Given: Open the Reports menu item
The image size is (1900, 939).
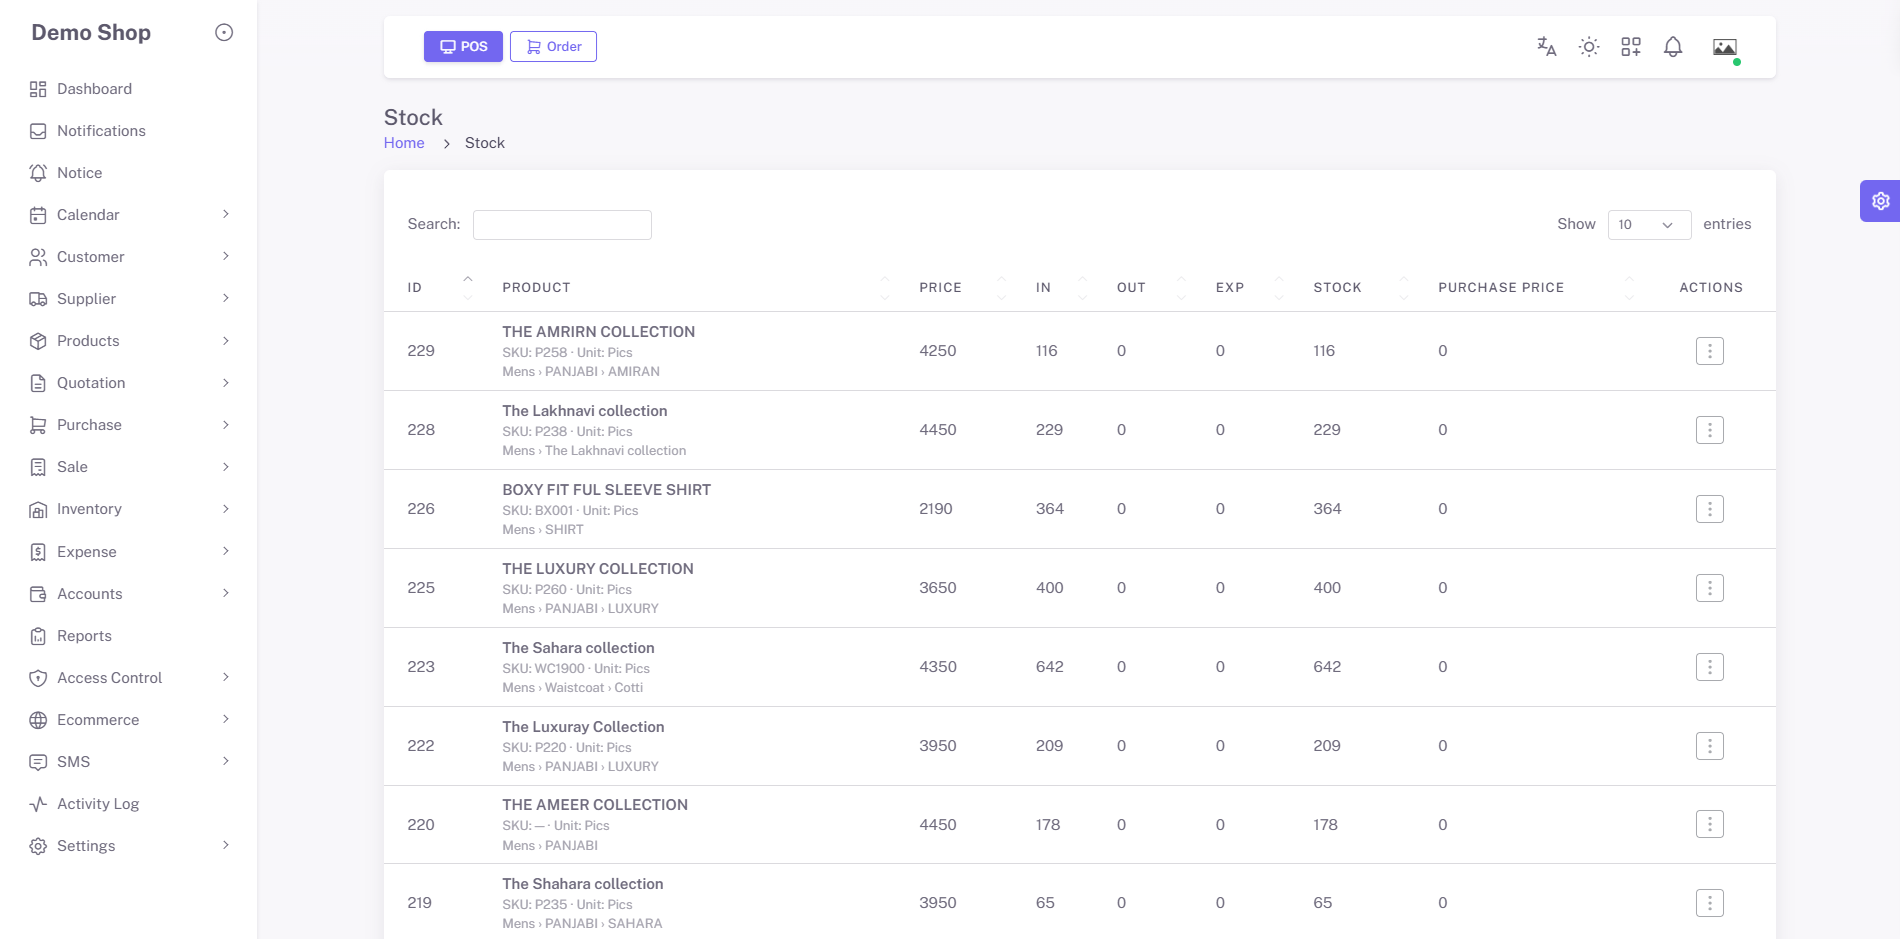Looking at the screenshot, I should click(x=130, y=636).
